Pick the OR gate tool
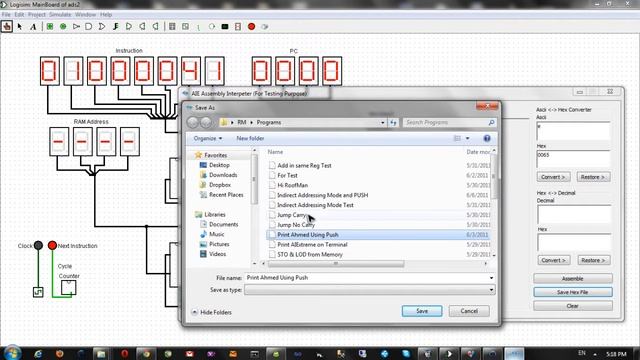Screen dimensions: 640x360 (x=102, y=27)
